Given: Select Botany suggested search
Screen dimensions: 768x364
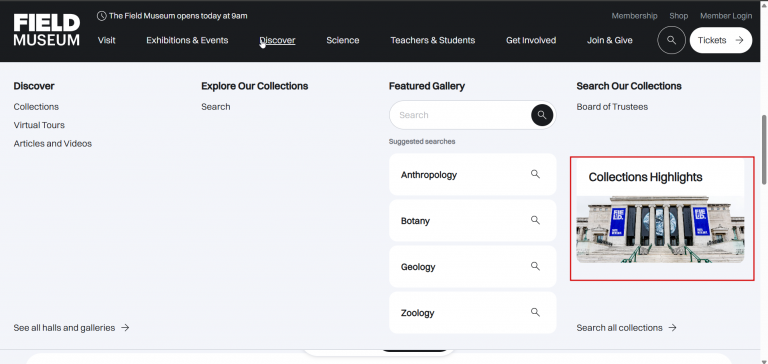Looking at the screenshot, I should [473, 220].
